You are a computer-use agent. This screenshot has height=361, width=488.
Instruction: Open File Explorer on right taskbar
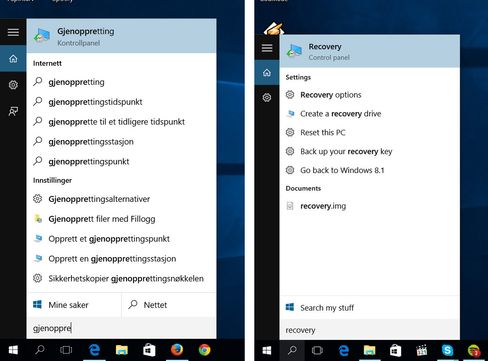point(369,351)
